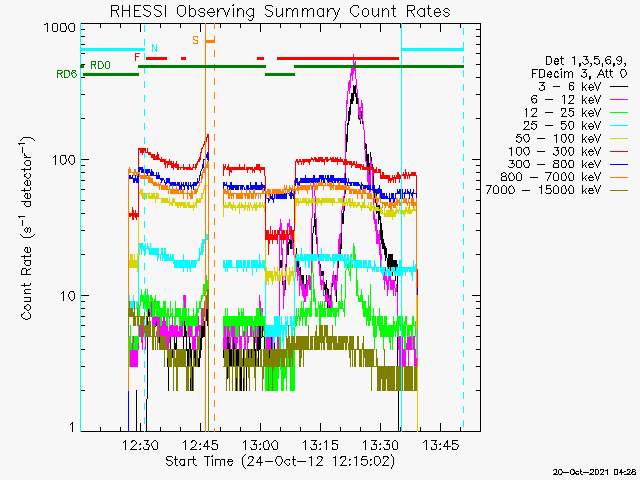Click the '12:45' x-axis tick label

point(200,445)
